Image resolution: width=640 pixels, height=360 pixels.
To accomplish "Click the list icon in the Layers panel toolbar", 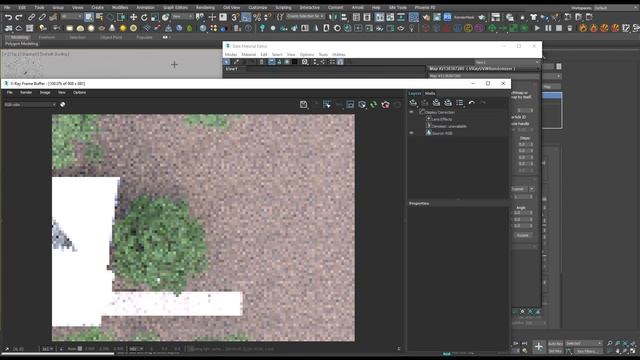I will (x=460, y=102).
